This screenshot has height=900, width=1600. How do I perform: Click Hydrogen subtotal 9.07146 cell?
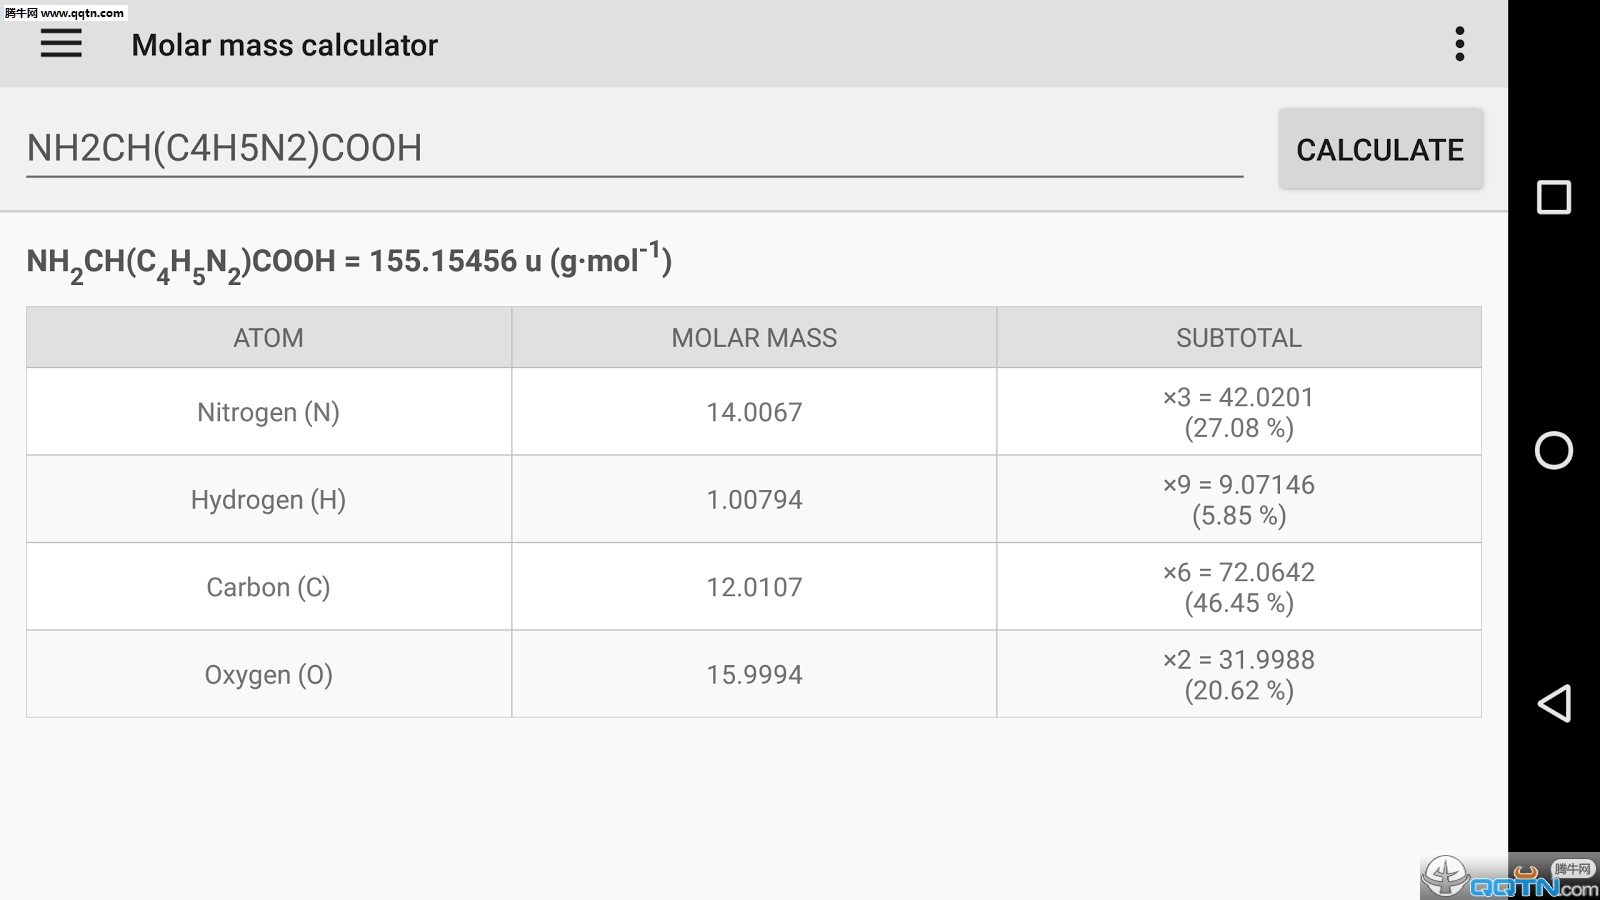pyautogui.click(x=1238, y=500)
